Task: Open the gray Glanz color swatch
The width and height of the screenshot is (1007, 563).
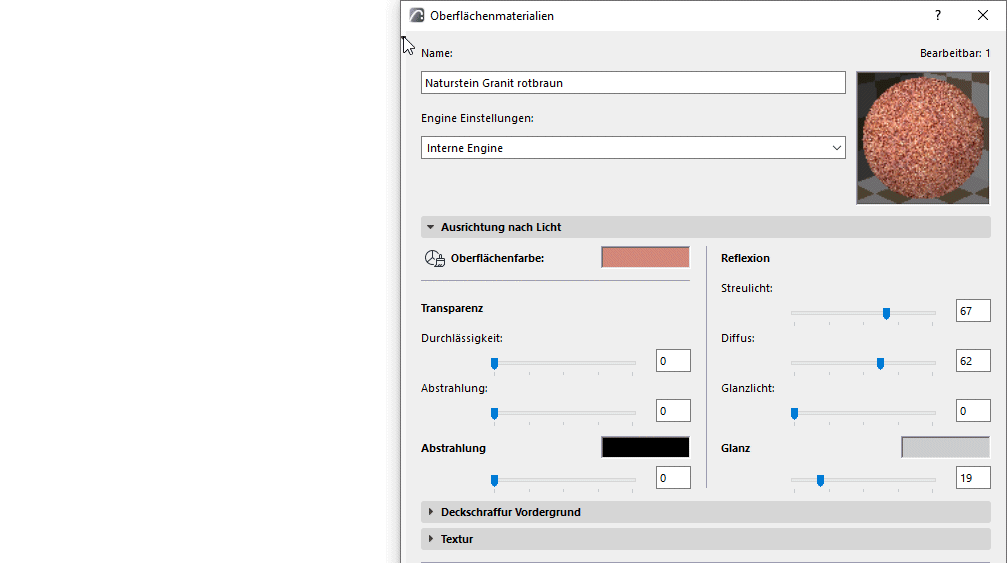Action: point(945,447)
